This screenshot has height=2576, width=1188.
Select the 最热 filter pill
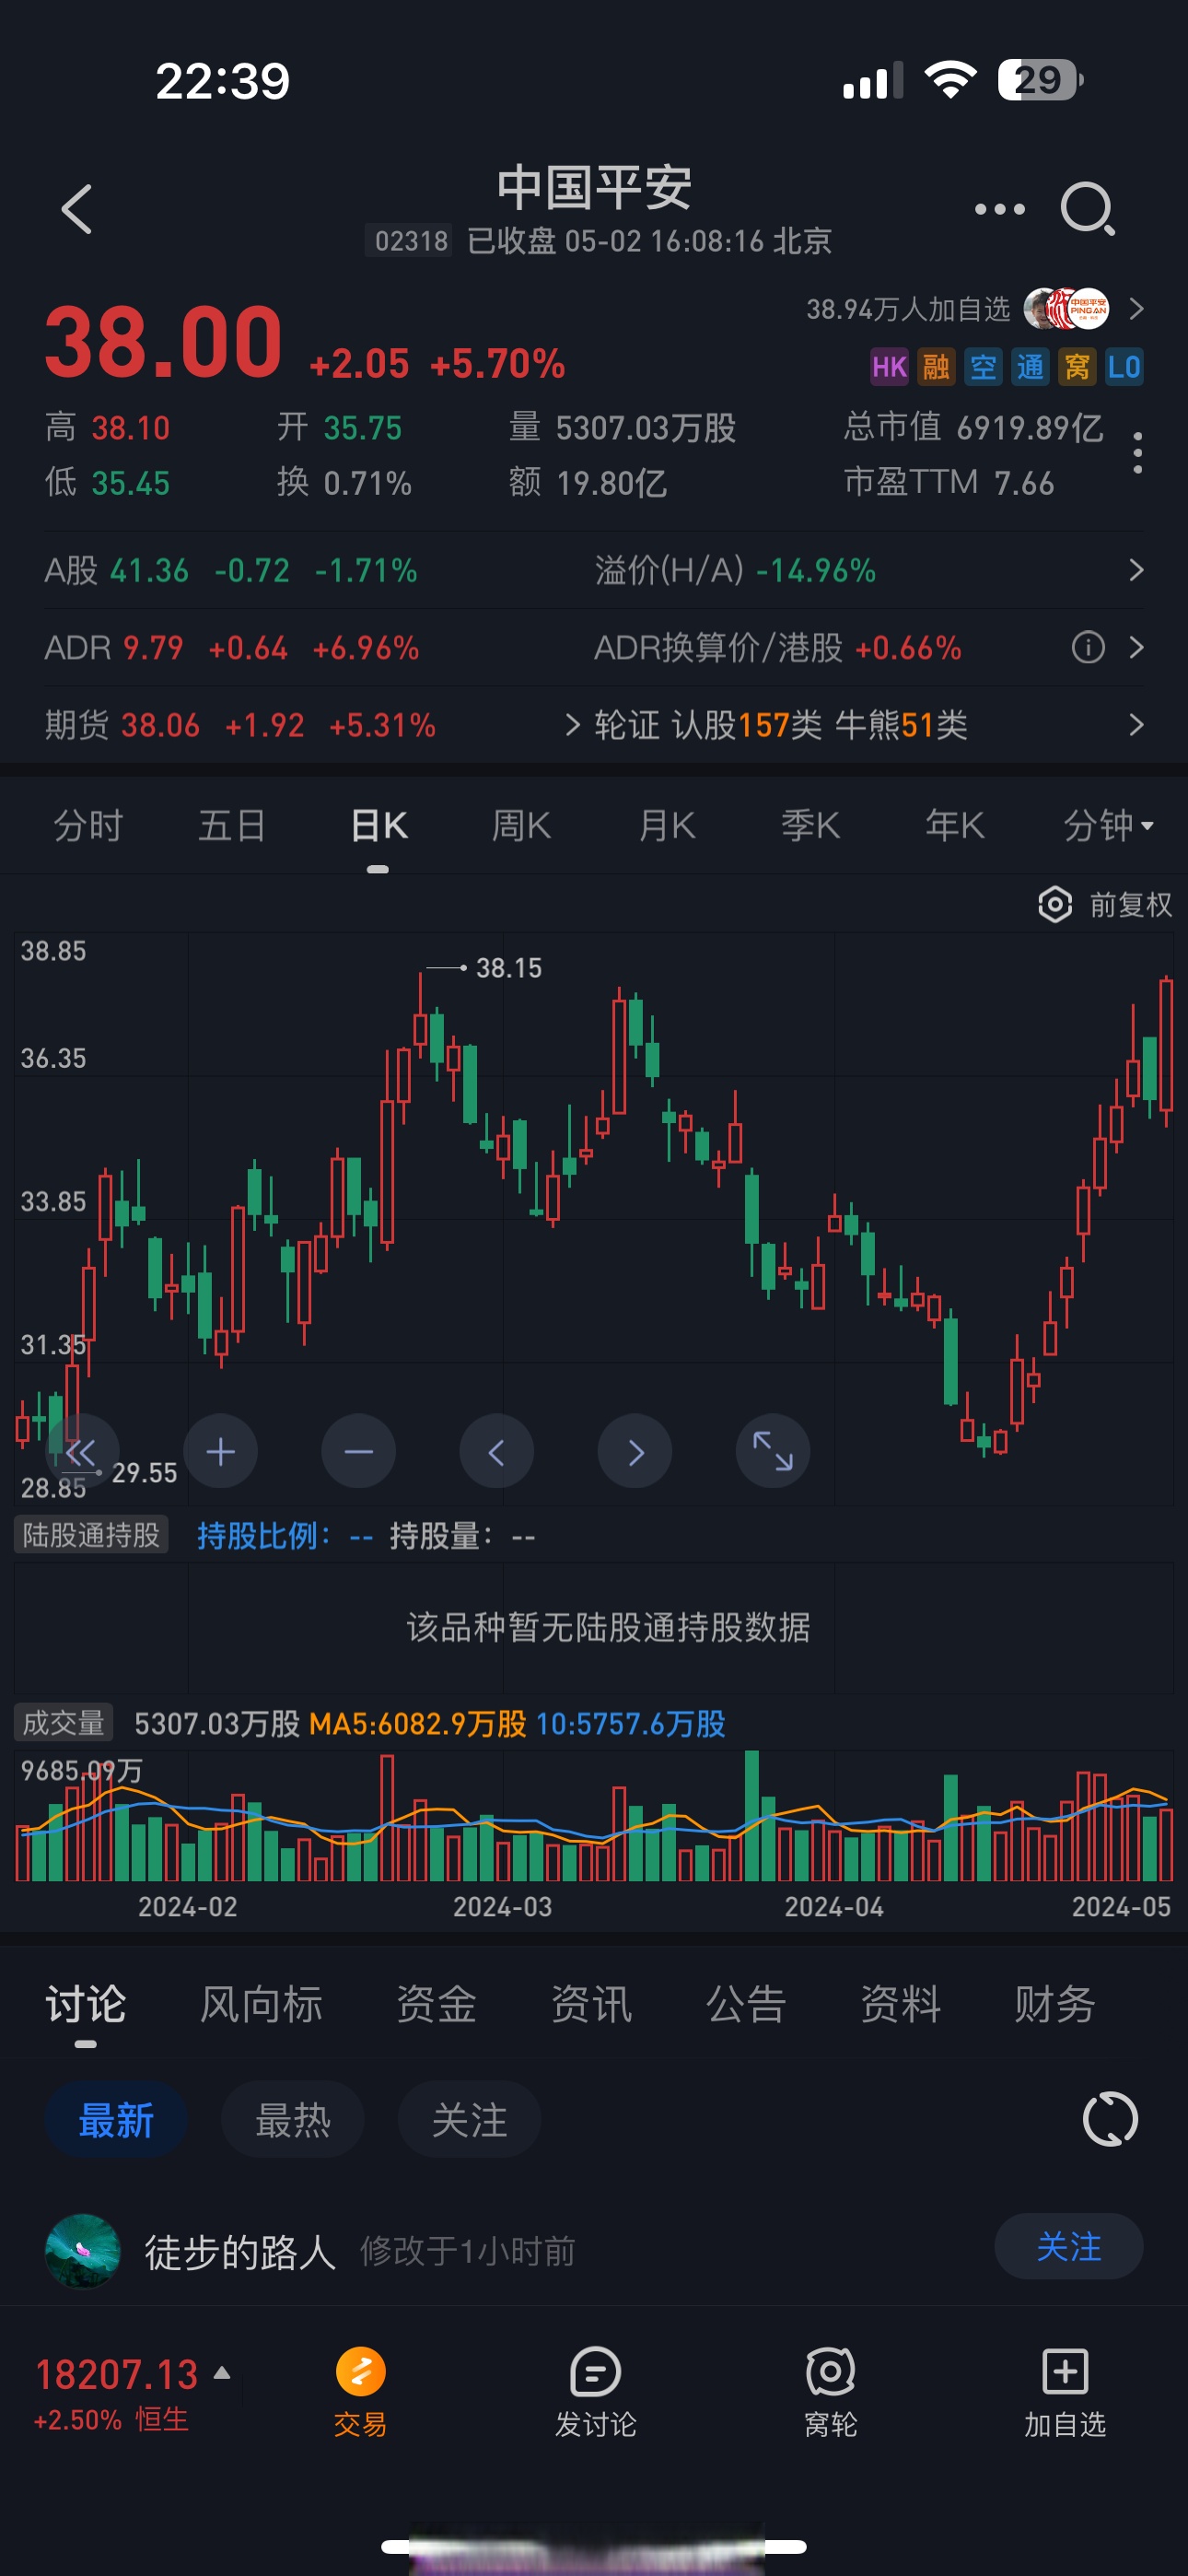(292, 2119)
